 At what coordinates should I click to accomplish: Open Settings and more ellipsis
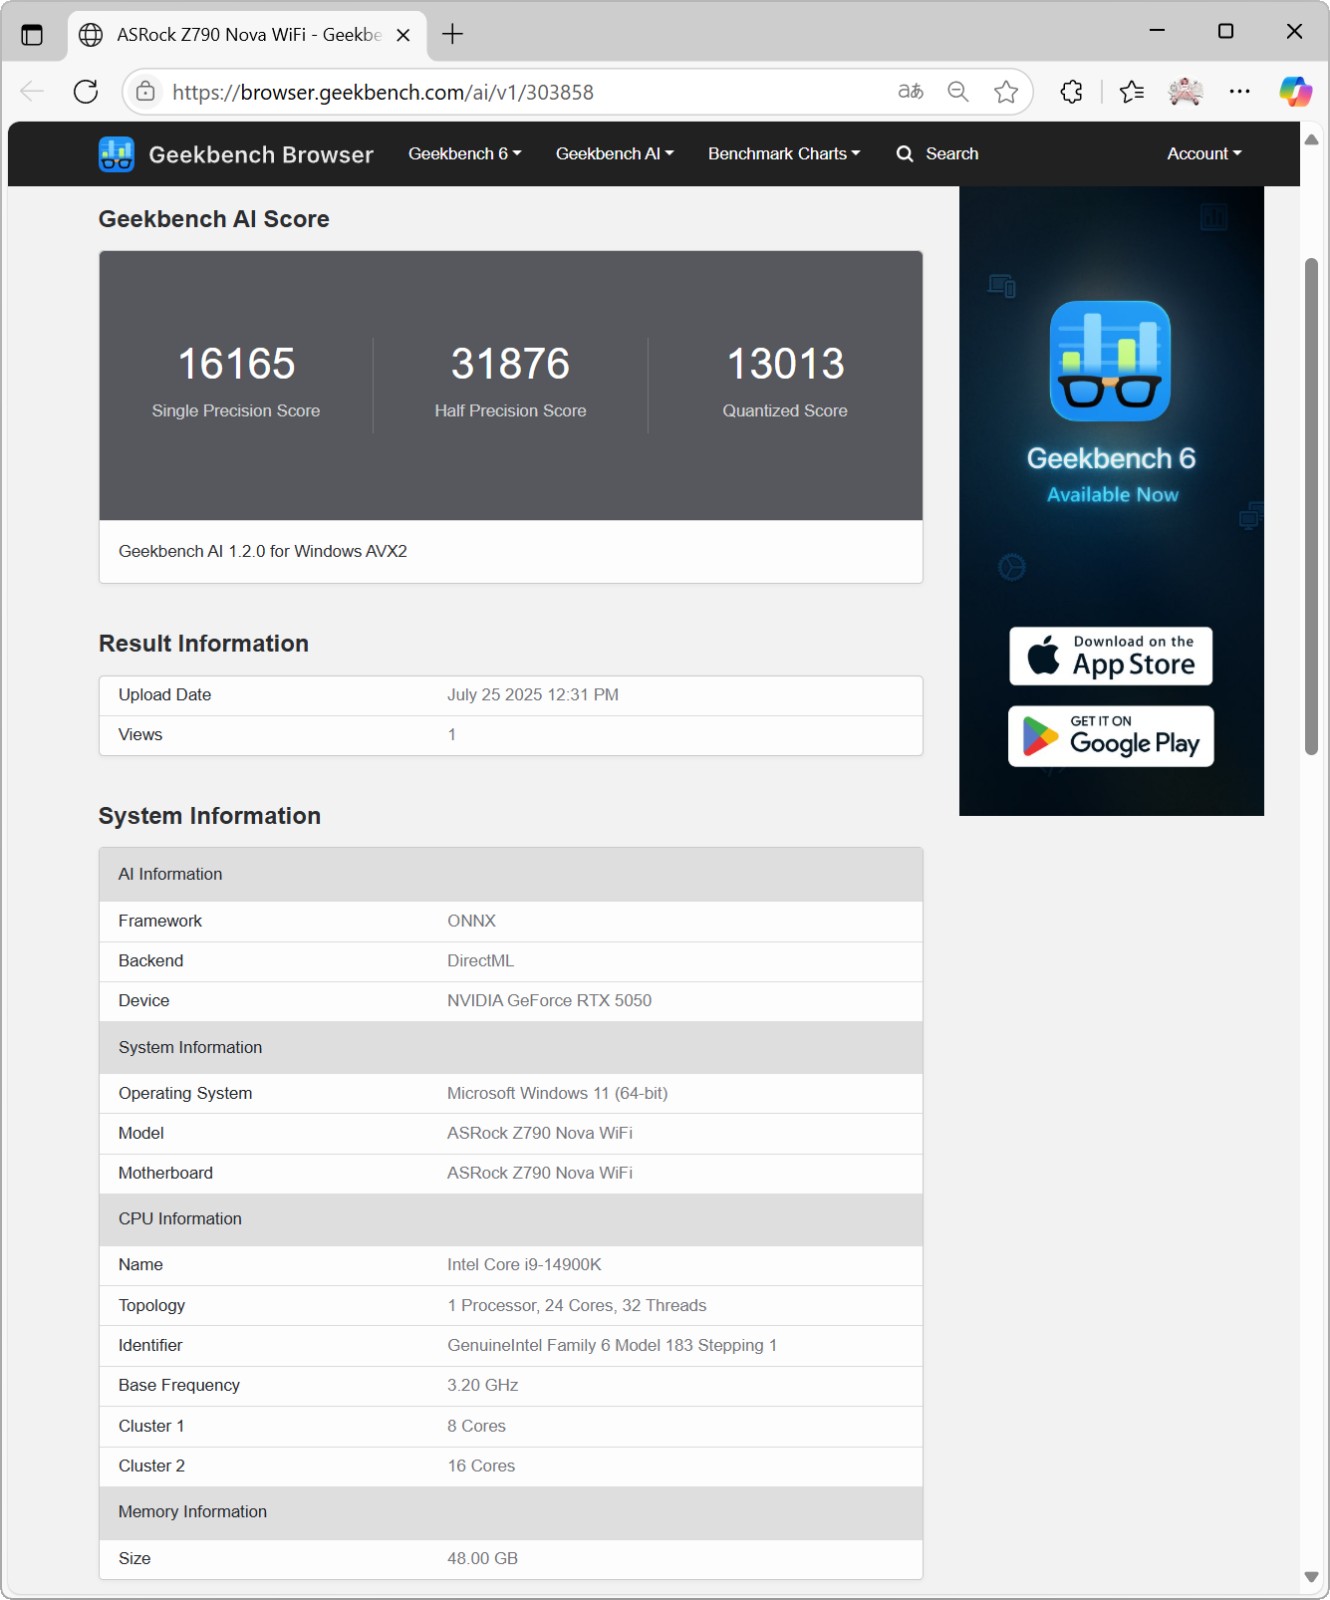pyautogui.click(x=1240, y=92)
